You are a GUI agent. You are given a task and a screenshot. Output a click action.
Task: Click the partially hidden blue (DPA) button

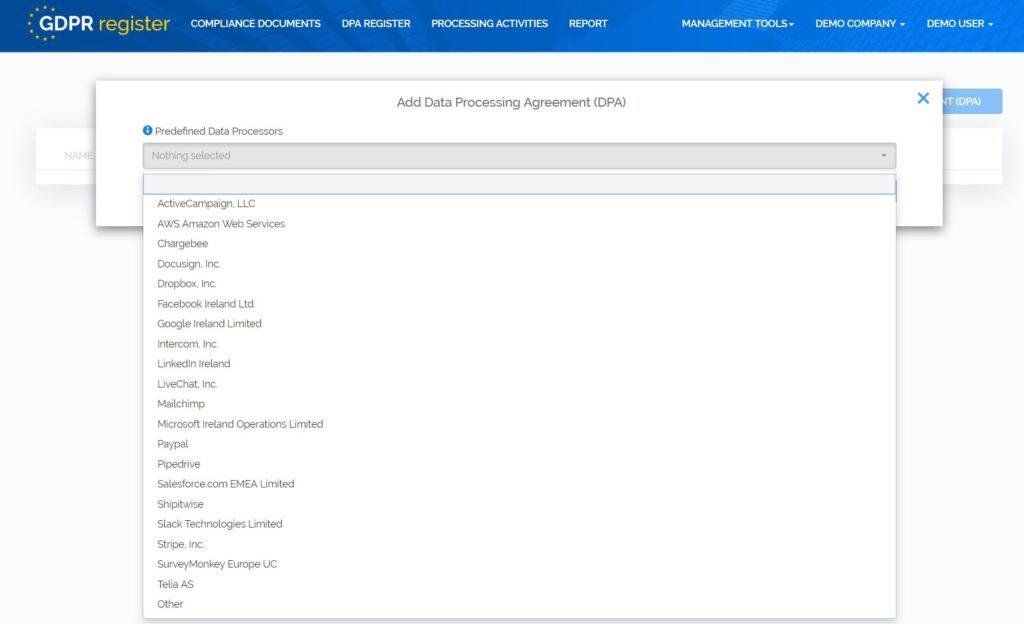(x=972, y=101)
